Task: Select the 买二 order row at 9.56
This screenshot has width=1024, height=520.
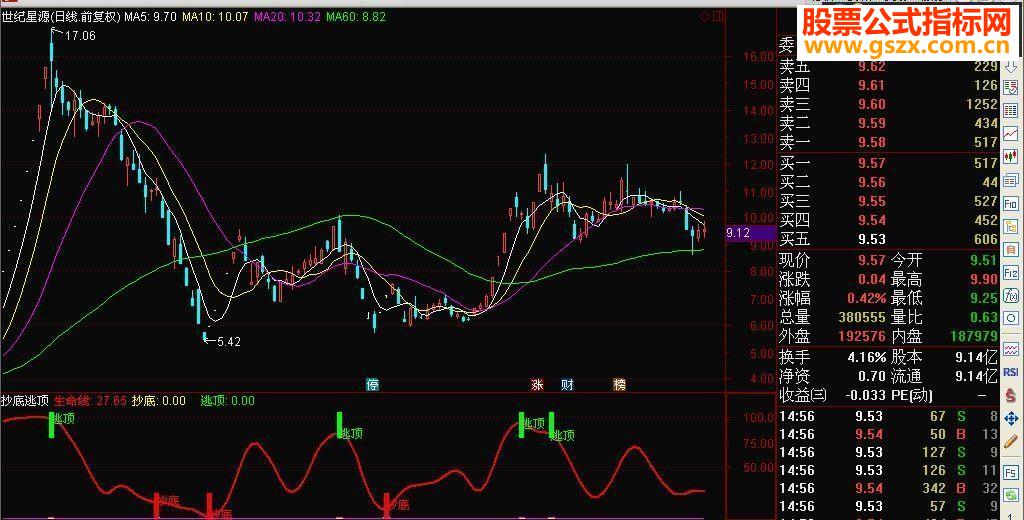Action: click(888, 182)
